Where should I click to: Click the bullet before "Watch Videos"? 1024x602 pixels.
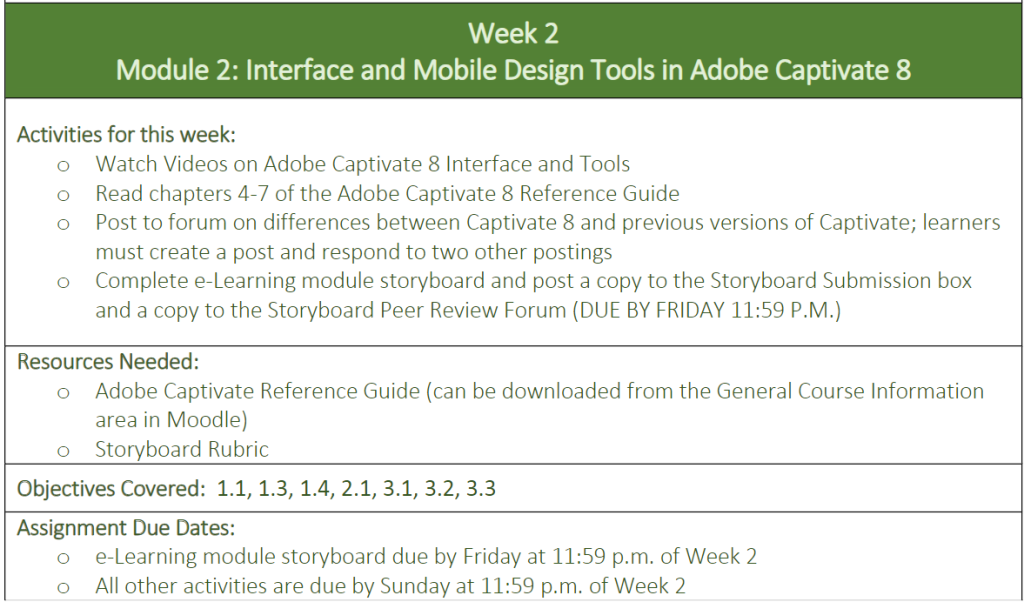click(64, 165)
